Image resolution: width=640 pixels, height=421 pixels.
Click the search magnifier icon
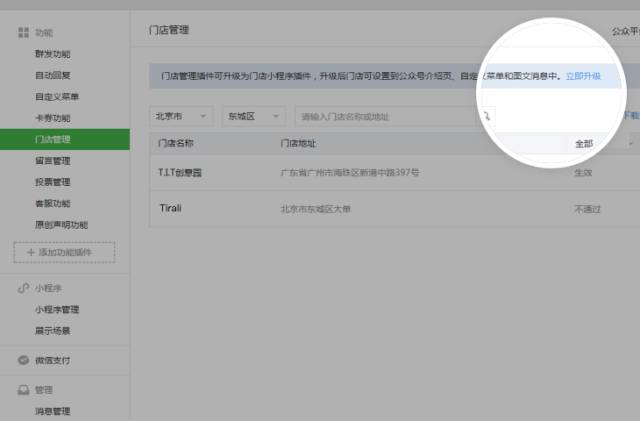pos(487,116)
